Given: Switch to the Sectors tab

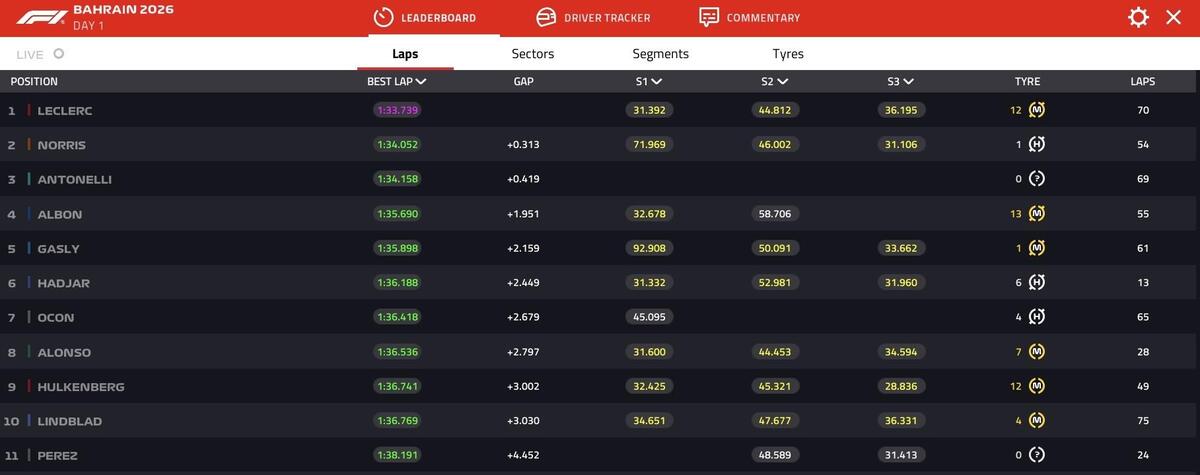Looking at the screenshot, I should pyautogui.click(x=532, y=54).
